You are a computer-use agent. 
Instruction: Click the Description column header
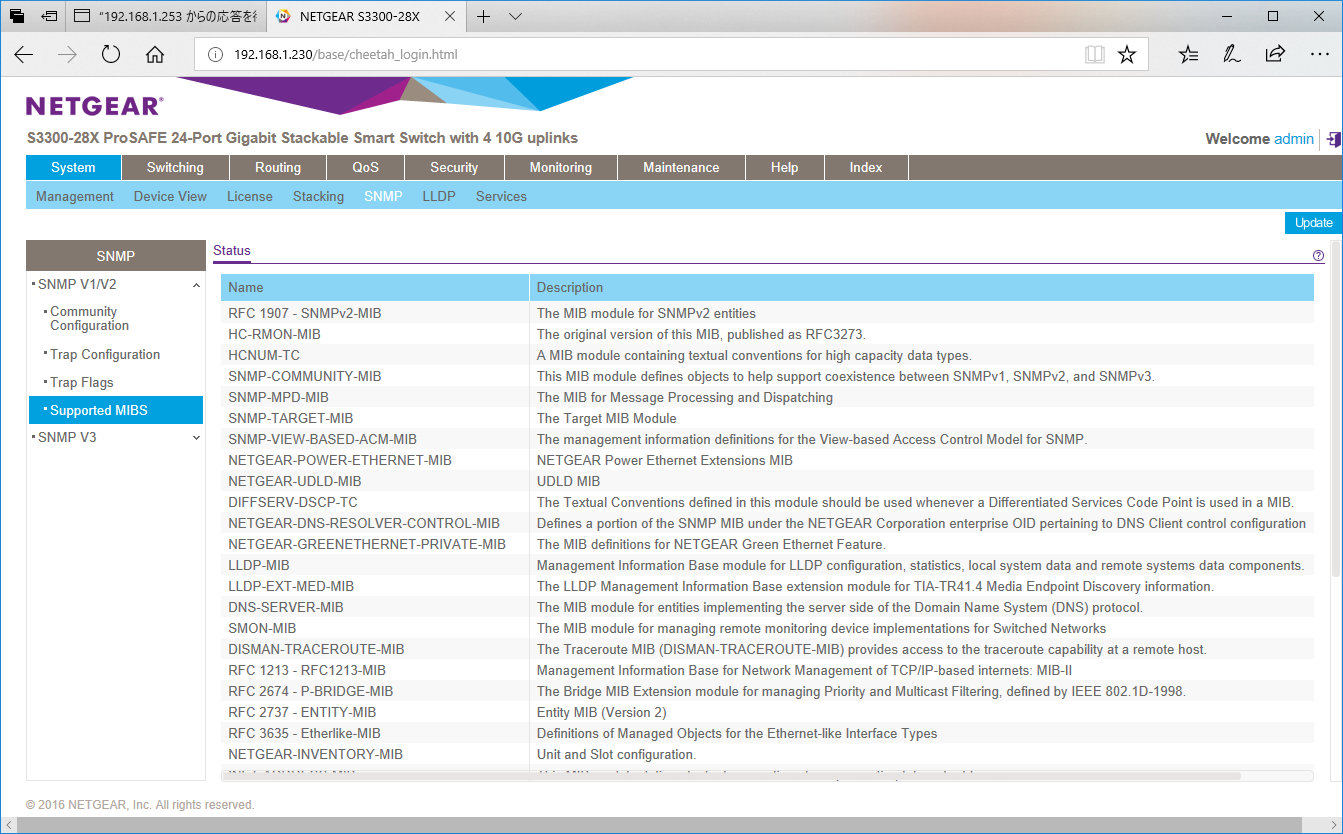921,288
